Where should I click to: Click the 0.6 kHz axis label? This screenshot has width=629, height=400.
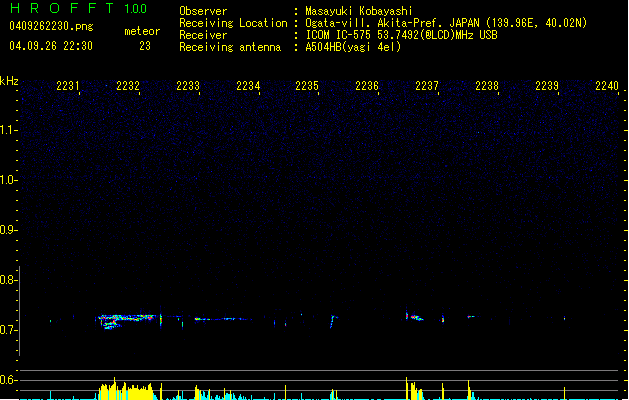tap(8, 380)
